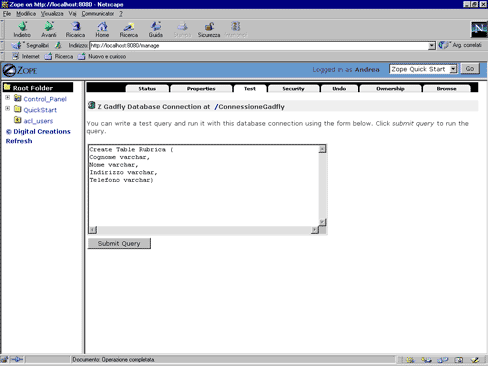Open Composer from component bar

click(475, 360)
